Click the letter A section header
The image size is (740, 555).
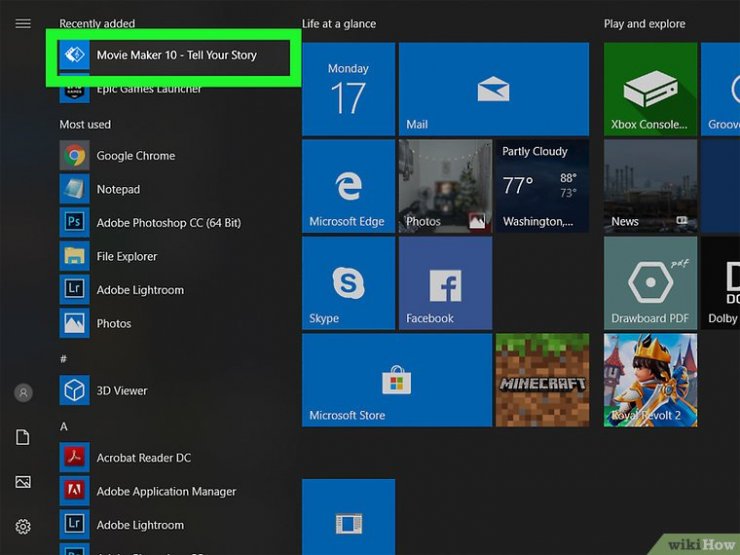64,427
